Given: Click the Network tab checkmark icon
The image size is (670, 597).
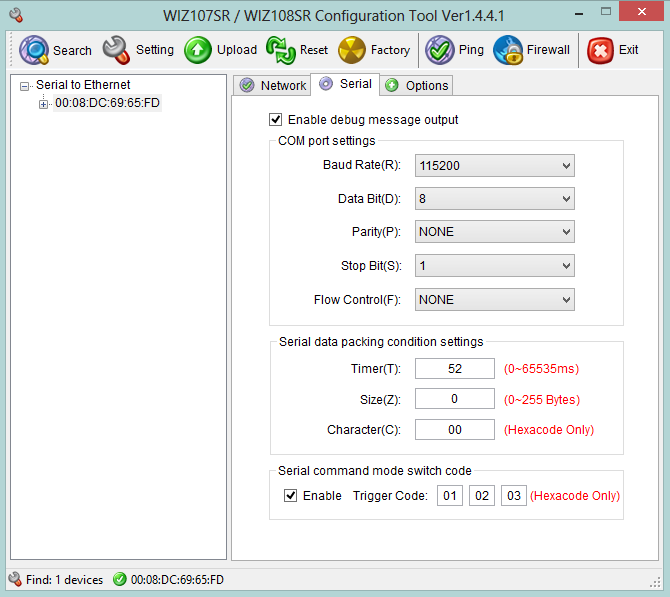Looking at the screenshot, I should pos(247,85).
